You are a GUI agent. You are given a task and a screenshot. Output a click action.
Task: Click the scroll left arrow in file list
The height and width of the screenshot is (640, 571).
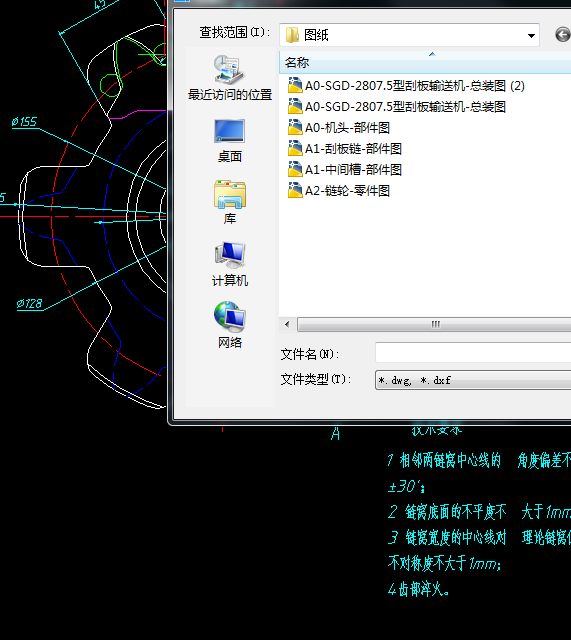[x=287, y=324]
